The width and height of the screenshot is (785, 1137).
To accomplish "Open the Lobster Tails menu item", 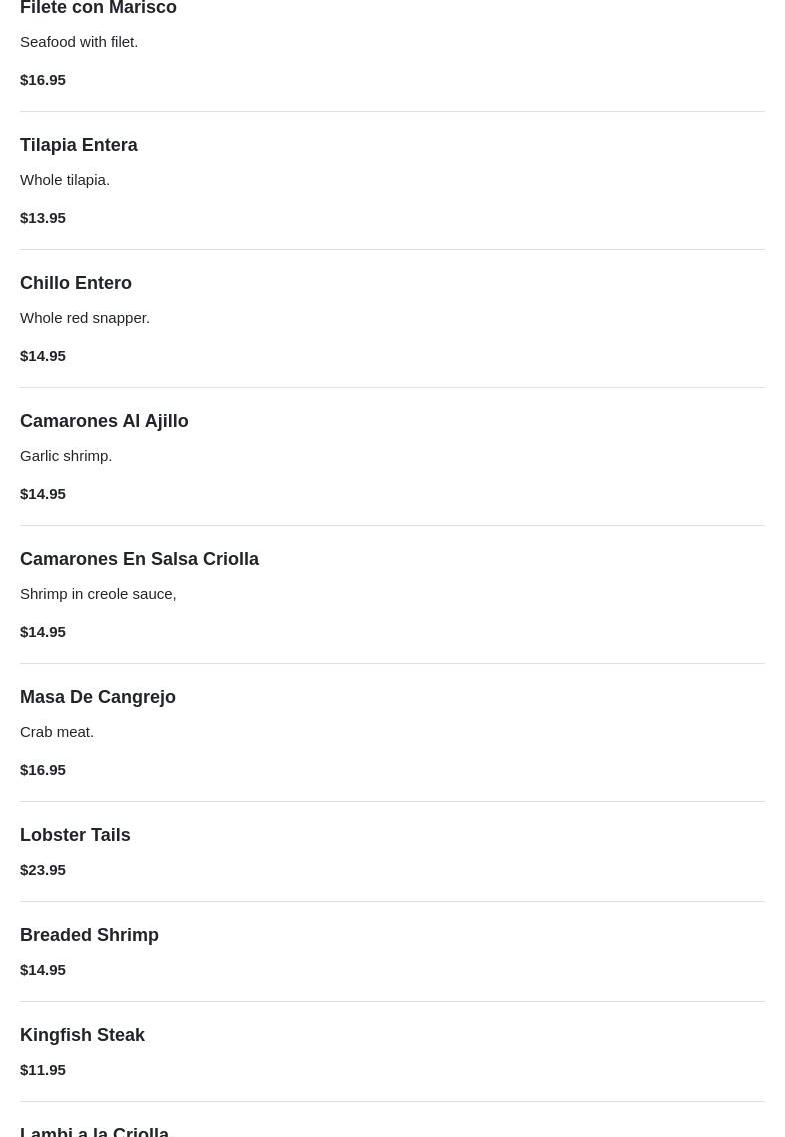I will (75, 835).
